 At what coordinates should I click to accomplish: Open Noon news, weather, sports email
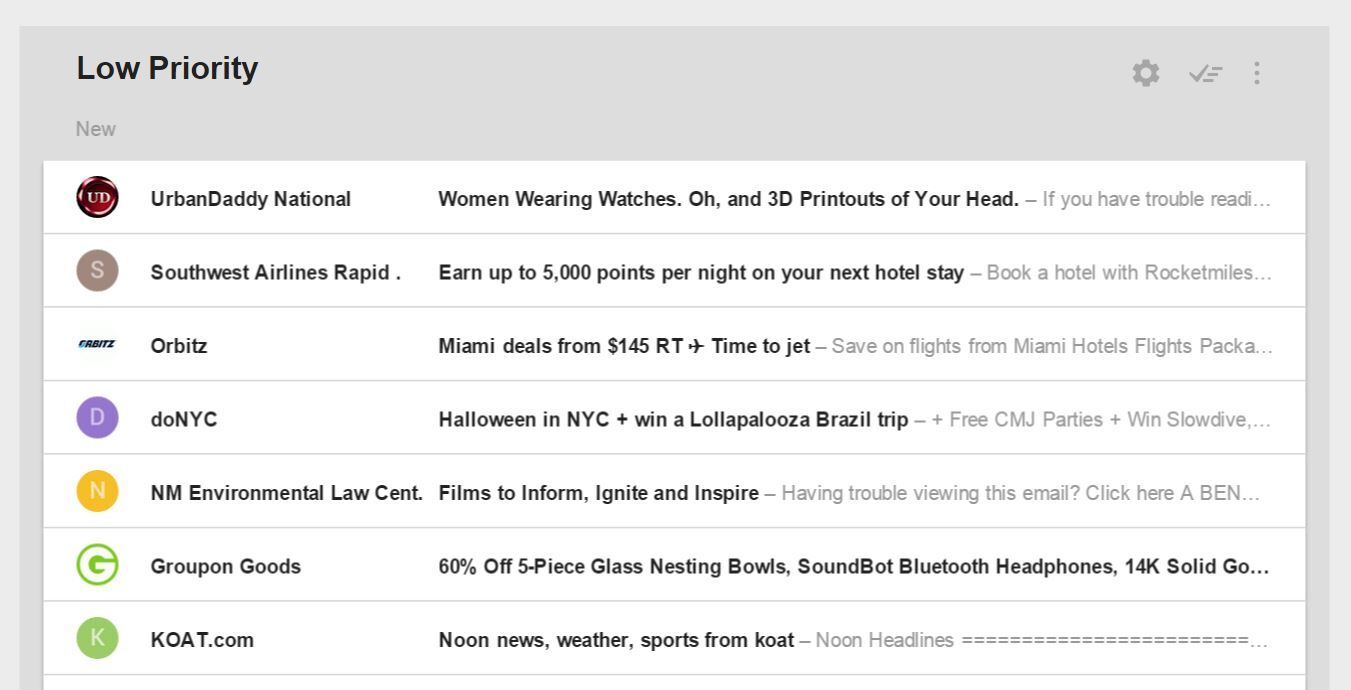(x=616, y=640)
